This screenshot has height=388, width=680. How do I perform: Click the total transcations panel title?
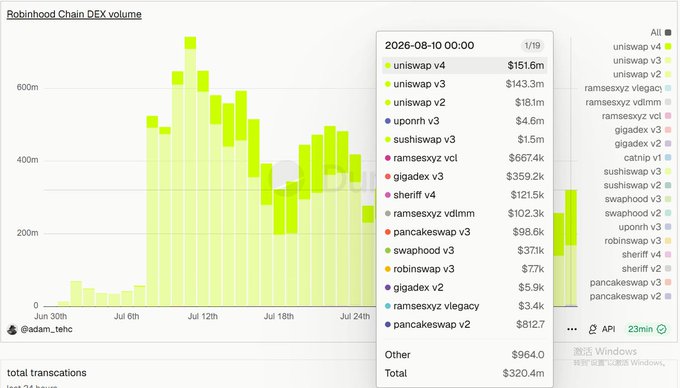[46, 373]
